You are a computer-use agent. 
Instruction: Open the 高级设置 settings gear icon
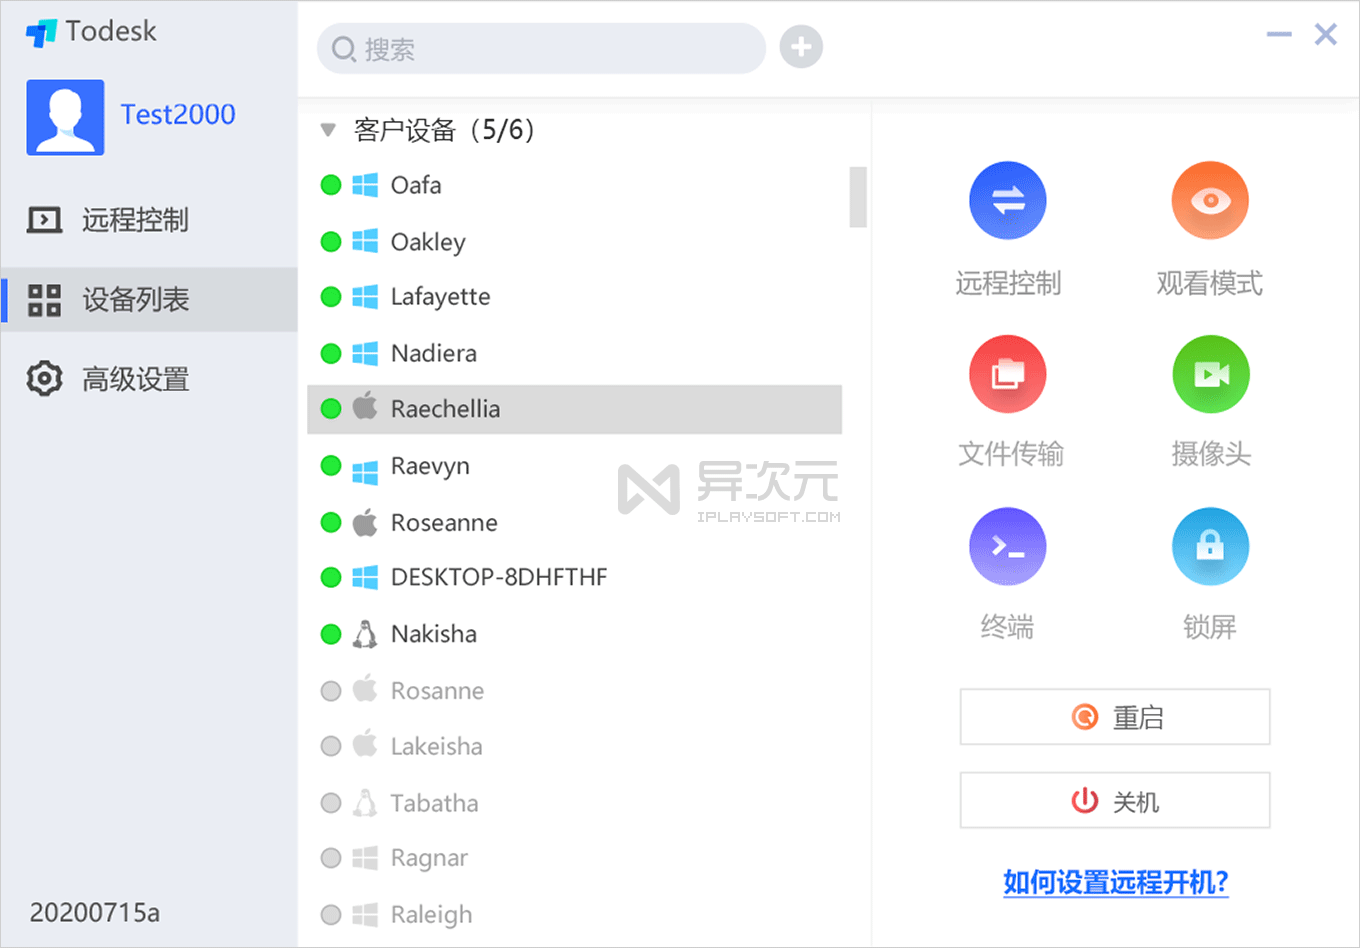tap(44, 378)
